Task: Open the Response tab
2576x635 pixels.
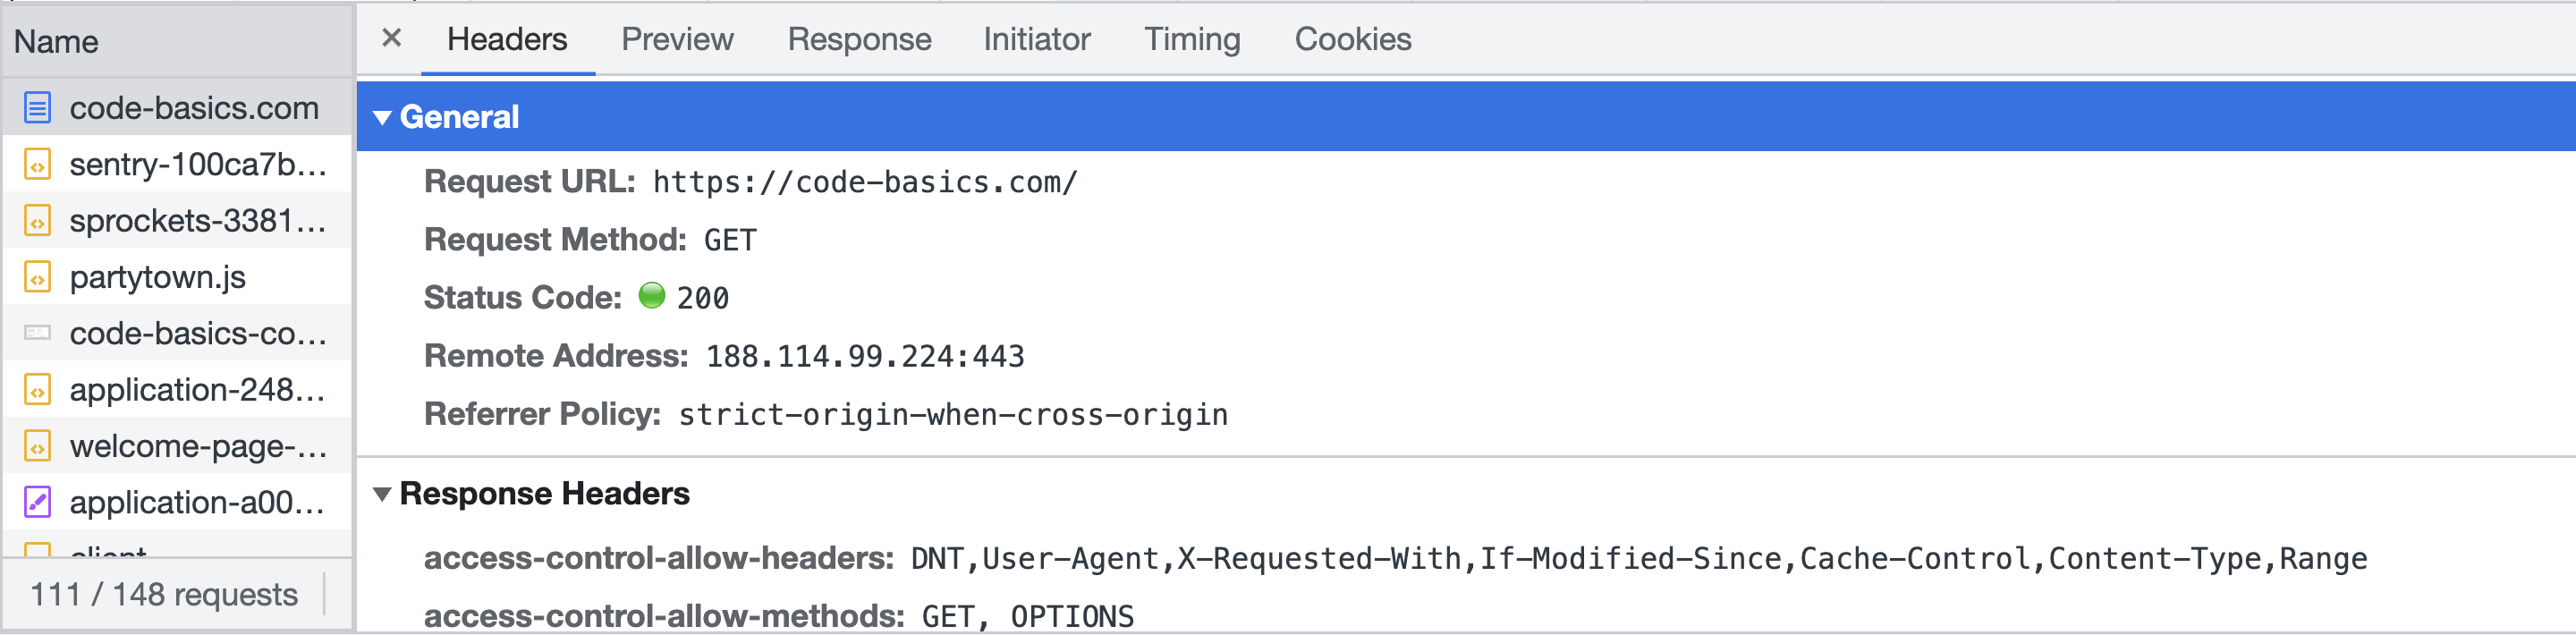Action: pyautogui.click(x=859, y=39)
